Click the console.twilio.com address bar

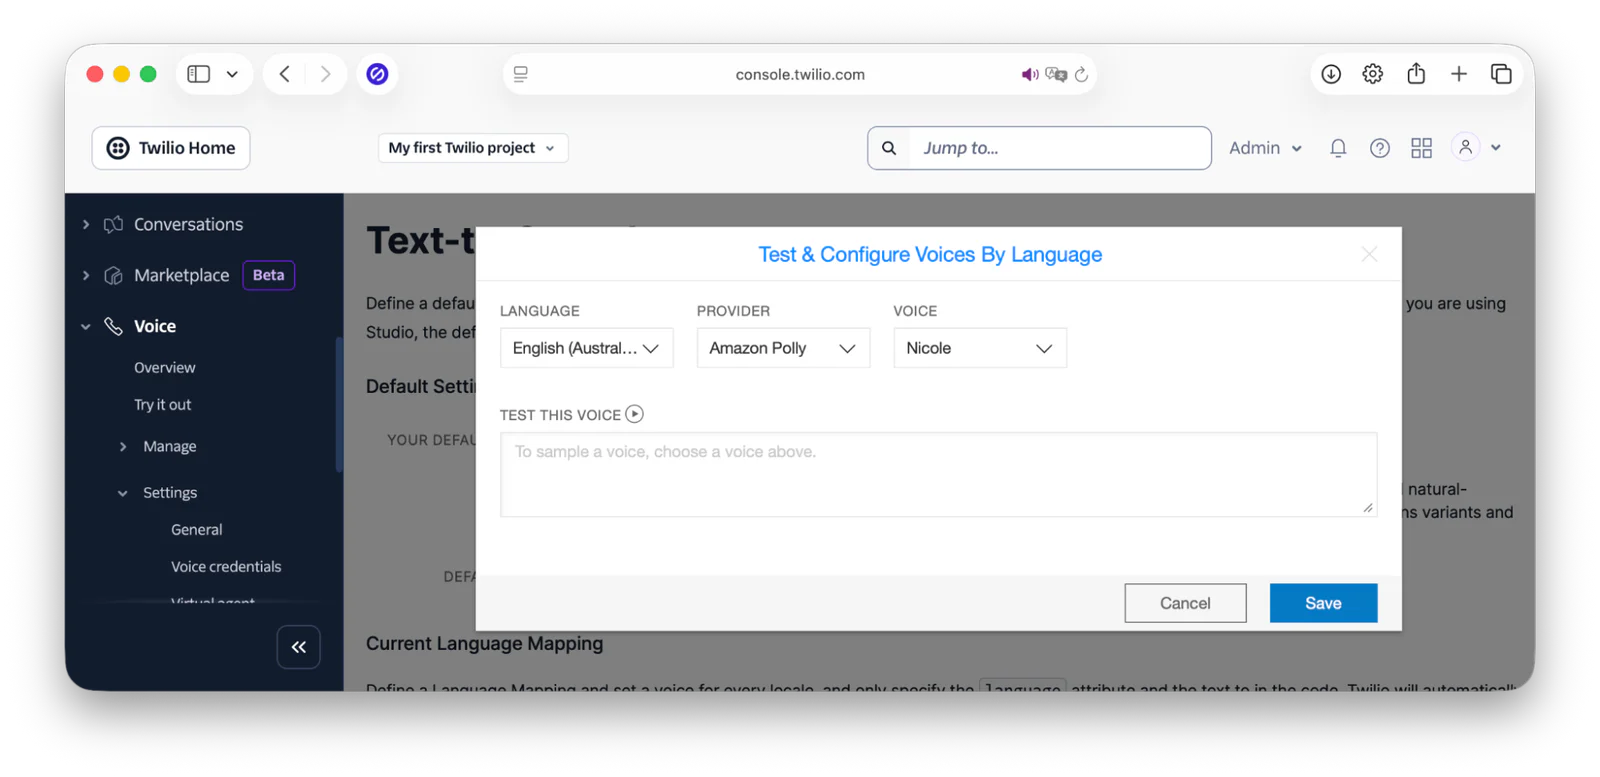coord(799,74)
